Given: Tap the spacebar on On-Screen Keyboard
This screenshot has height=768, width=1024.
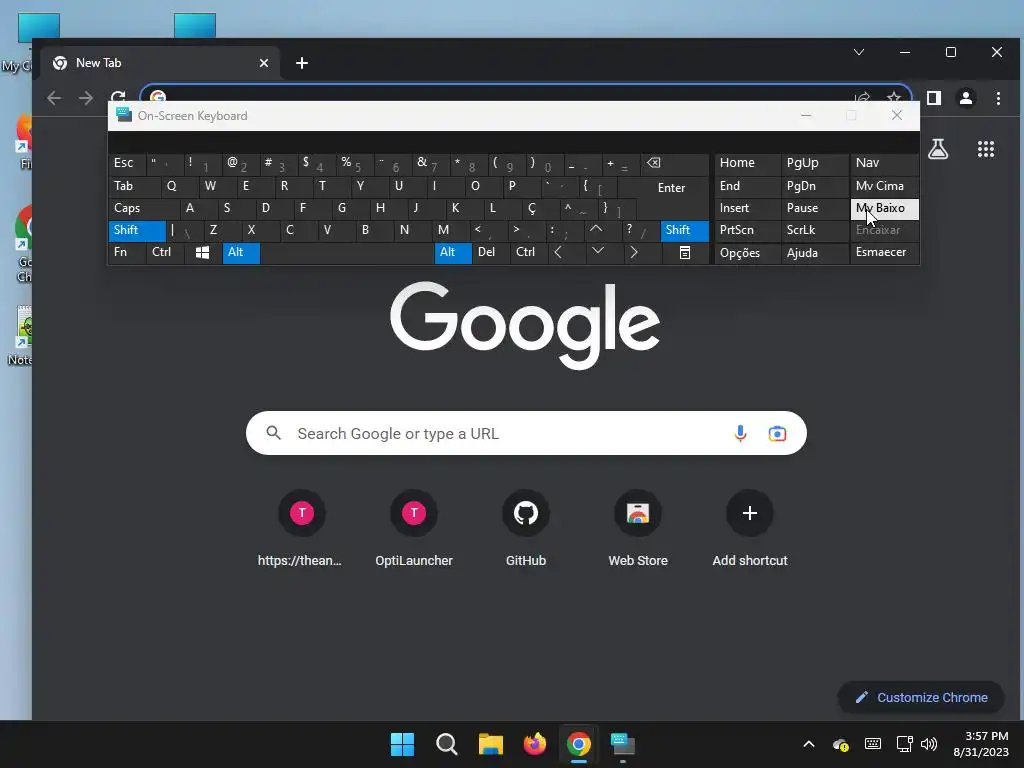Looking at the screenshot, I should coord(347,253).
